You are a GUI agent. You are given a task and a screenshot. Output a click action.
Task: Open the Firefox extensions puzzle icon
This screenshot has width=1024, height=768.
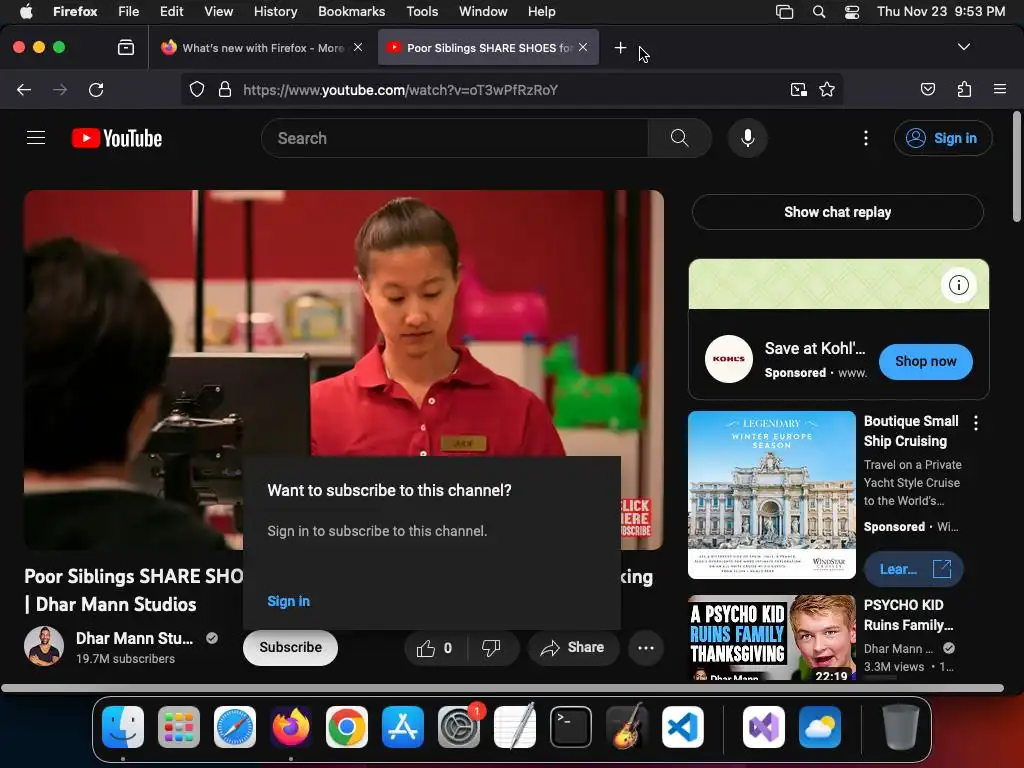tap(964, 89)
